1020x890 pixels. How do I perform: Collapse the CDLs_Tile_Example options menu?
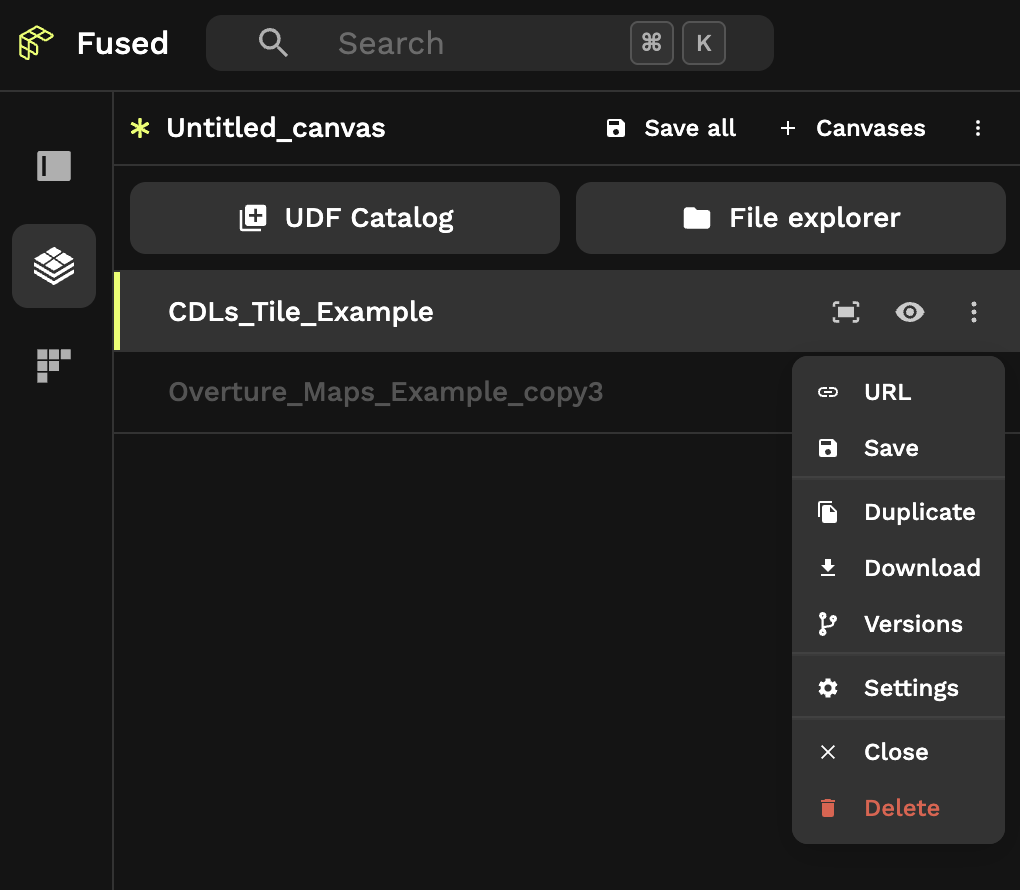(974, 312)
